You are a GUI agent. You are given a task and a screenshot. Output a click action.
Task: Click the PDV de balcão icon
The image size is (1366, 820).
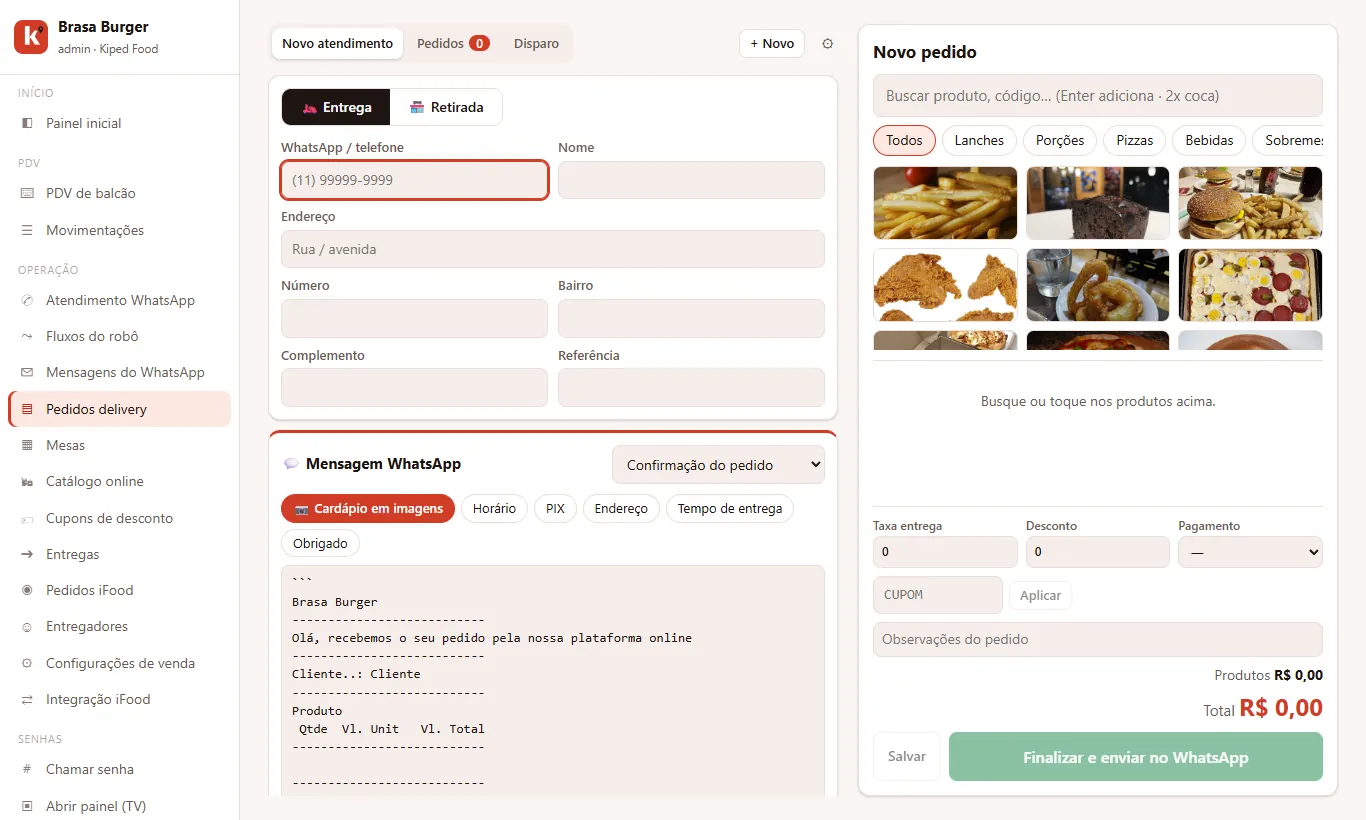click(x=27, y=193)
